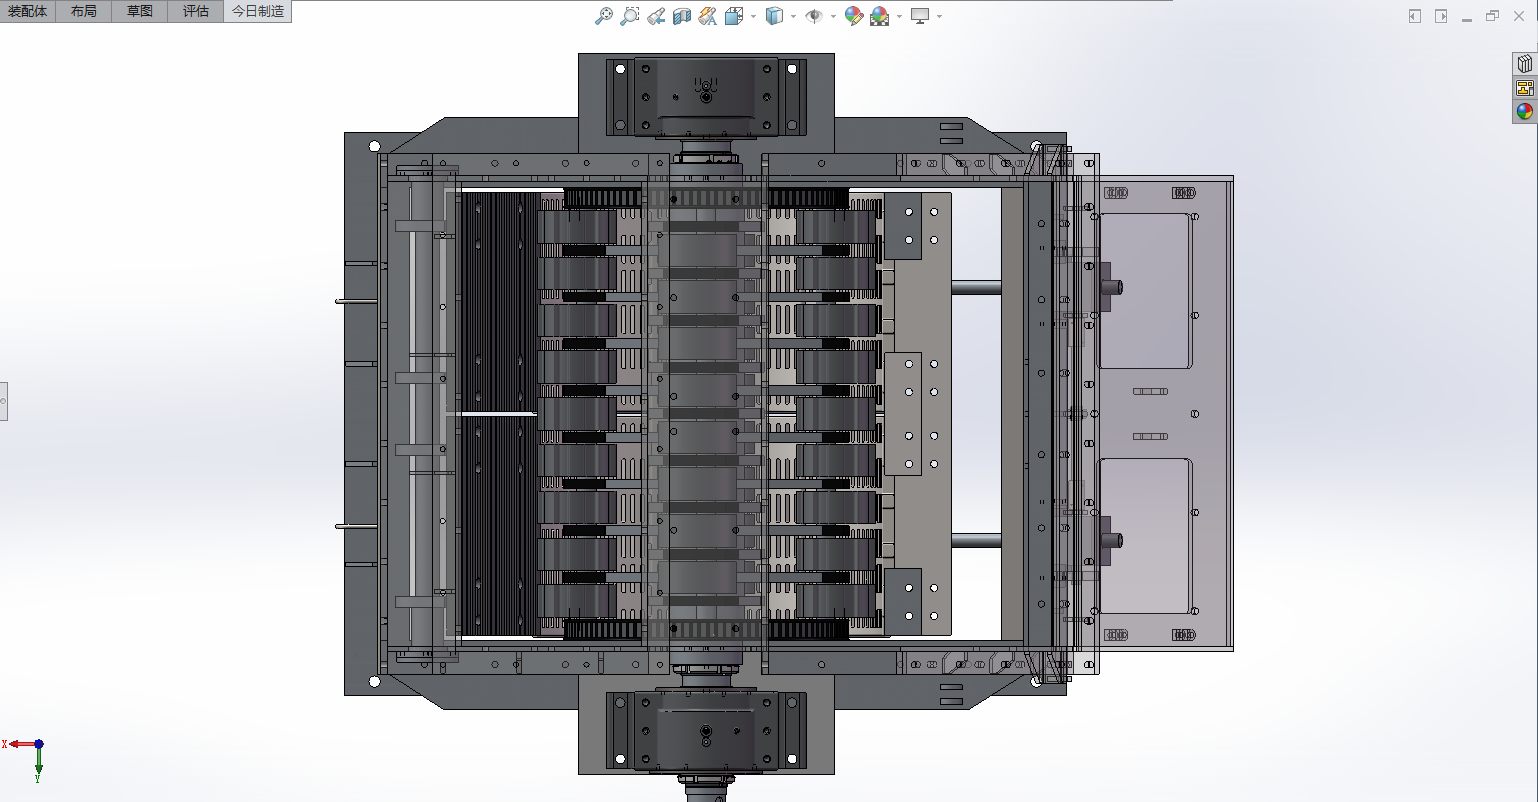
Task: Open the View Settings dropdown arrow
Action: (939, 16)
